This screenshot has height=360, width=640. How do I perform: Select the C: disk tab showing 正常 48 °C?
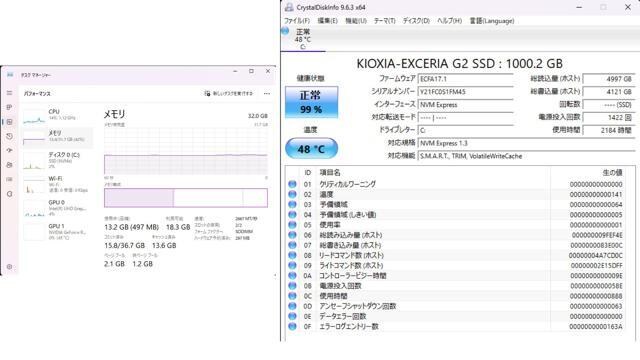pyautogui.click(x=303, y=39)
